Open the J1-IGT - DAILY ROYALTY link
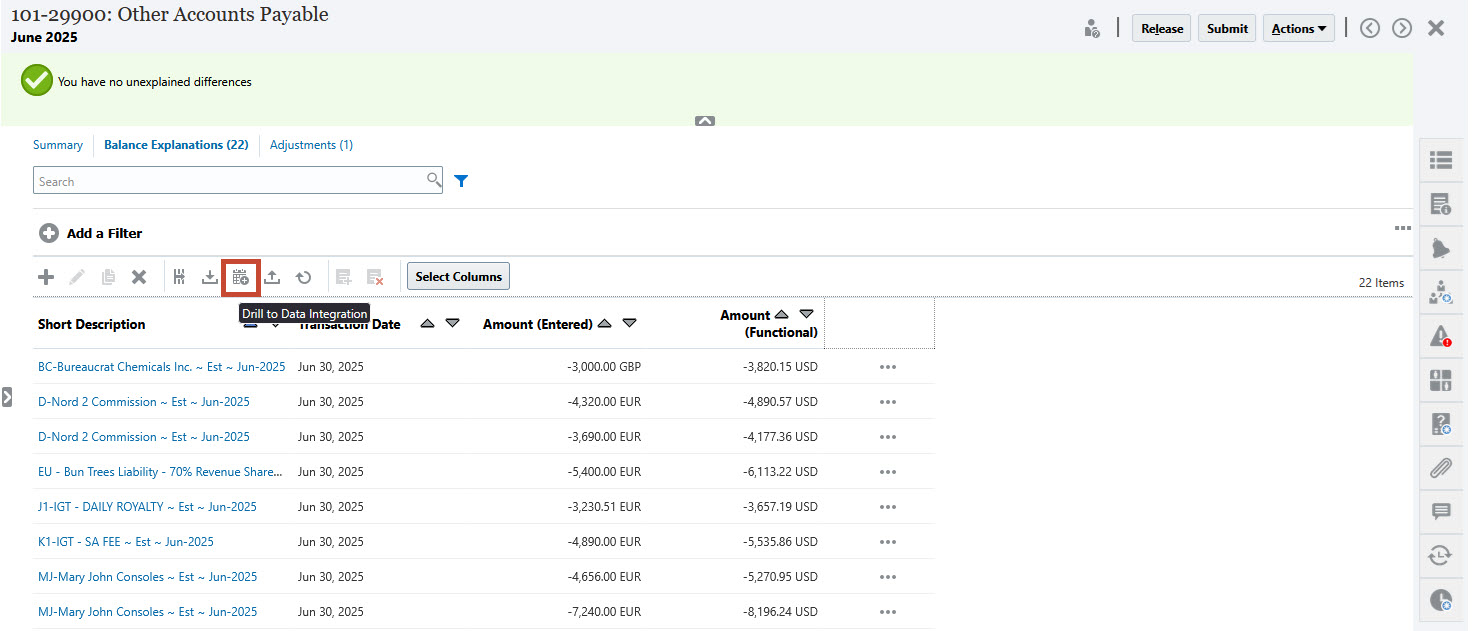This screenshot has width=1472, height=631. (x=147, y=507)
